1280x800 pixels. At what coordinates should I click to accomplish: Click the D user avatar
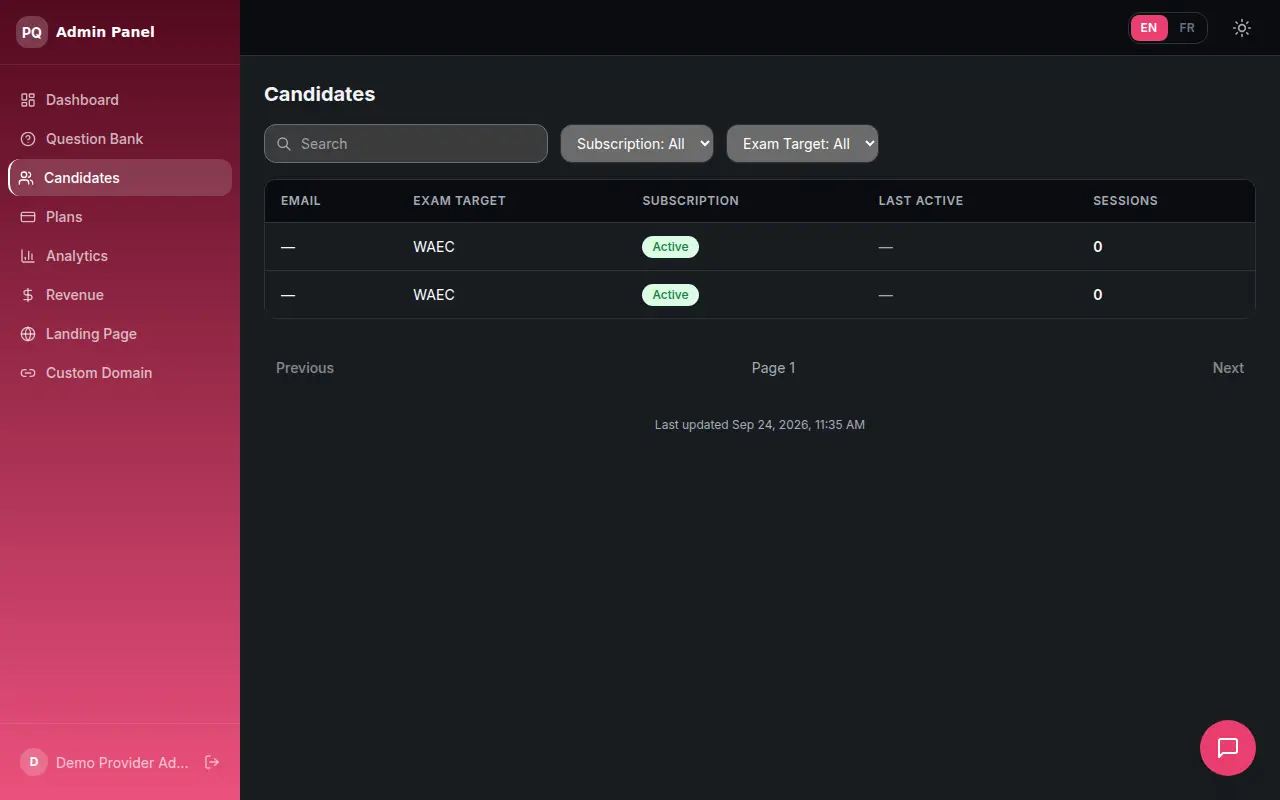(x=34, y=762)
